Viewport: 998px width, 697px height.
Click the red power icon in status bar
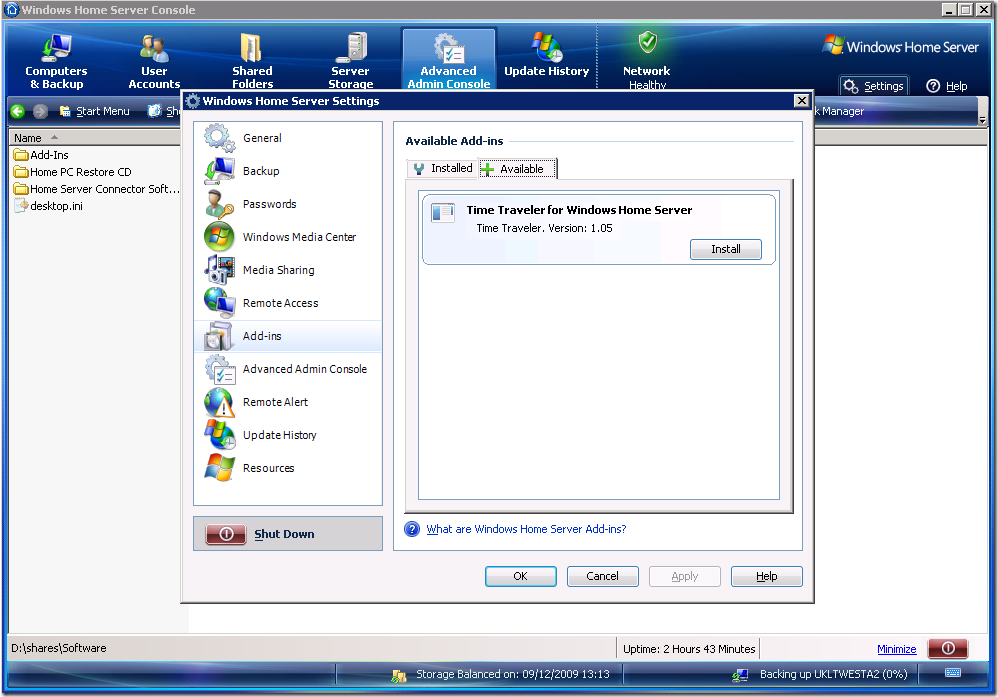coord(948,648)
